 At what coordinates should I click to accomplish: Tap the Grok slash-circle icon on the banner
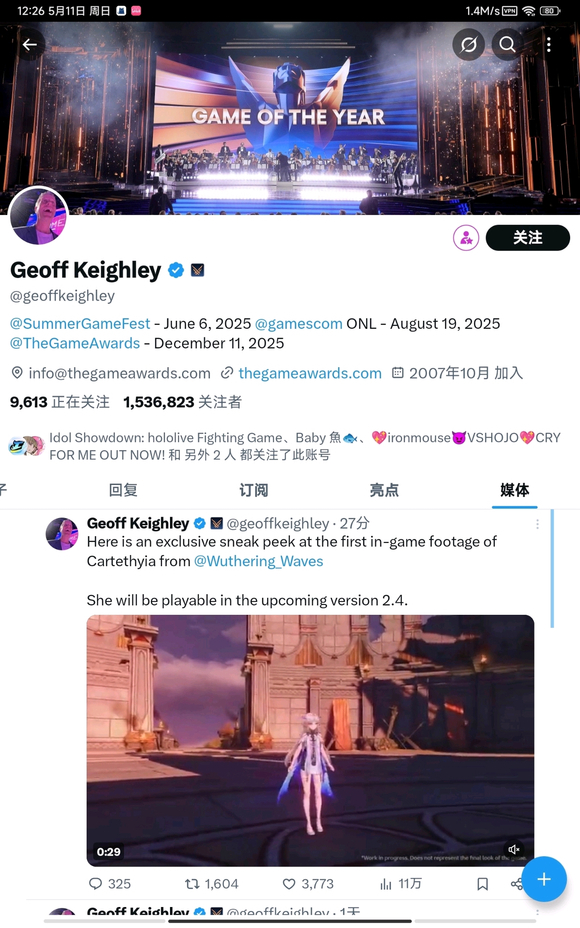(468, 44)
